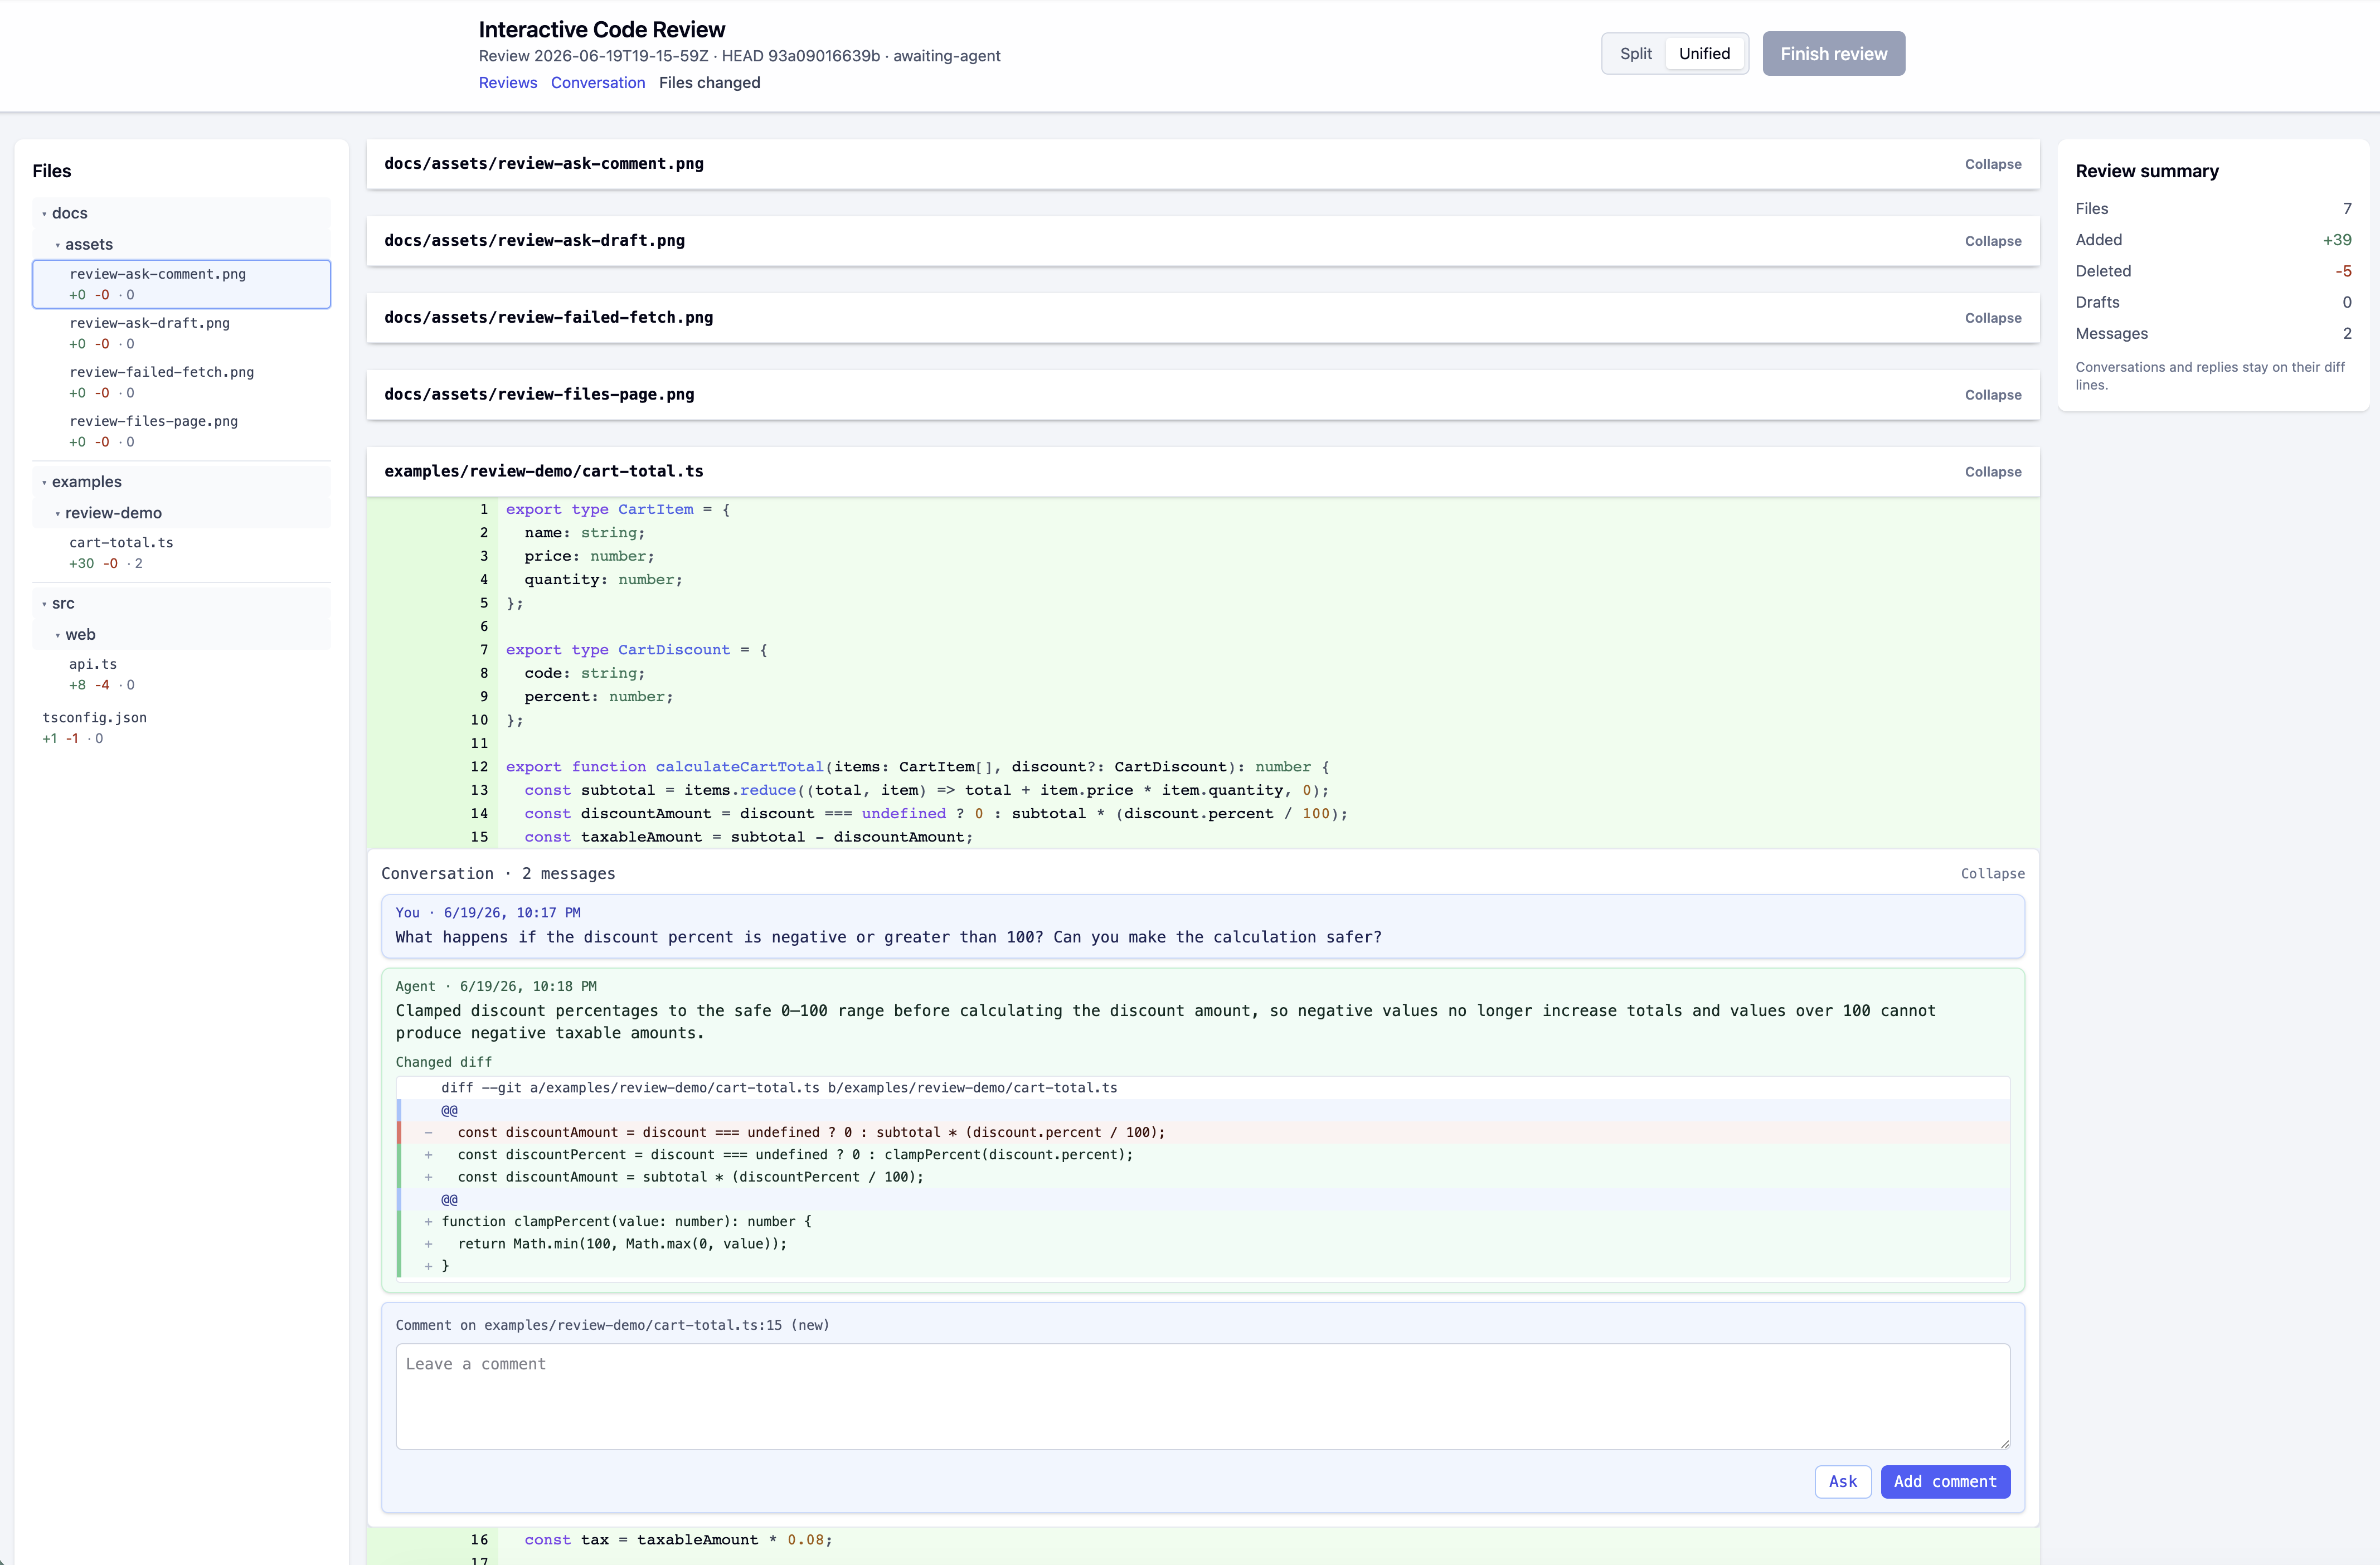Click diff line number 12
This screenshot has height=1565, width=2380.
click(x=480, y=767)
